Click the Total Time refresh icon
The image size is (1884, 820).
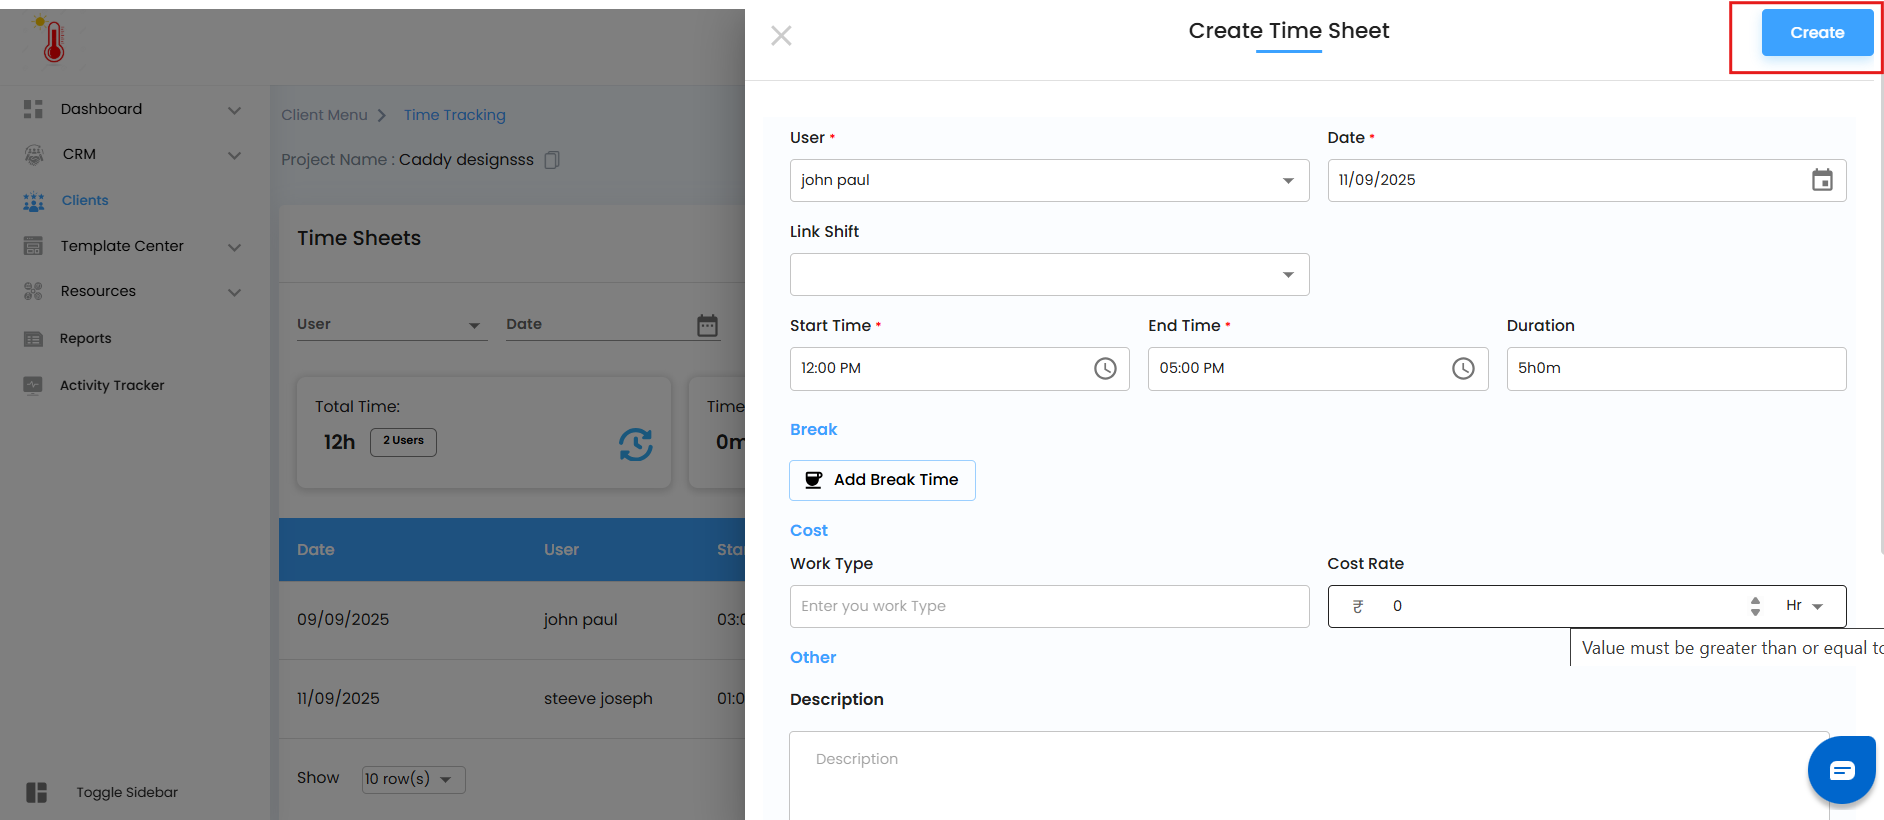tap(635, 444)
